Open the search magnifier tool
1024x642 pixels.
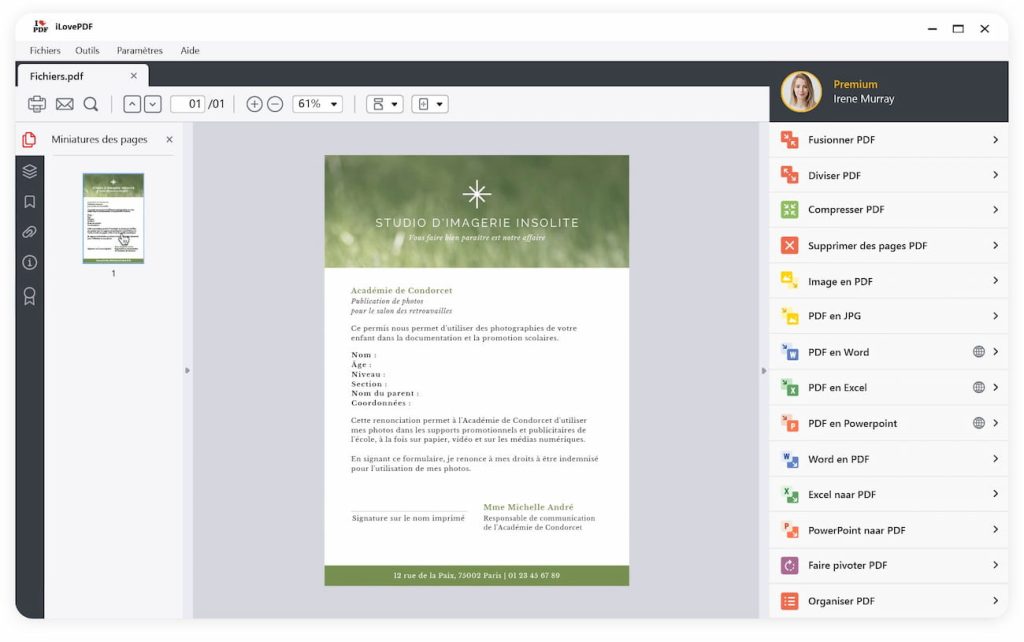coord(91,104)
